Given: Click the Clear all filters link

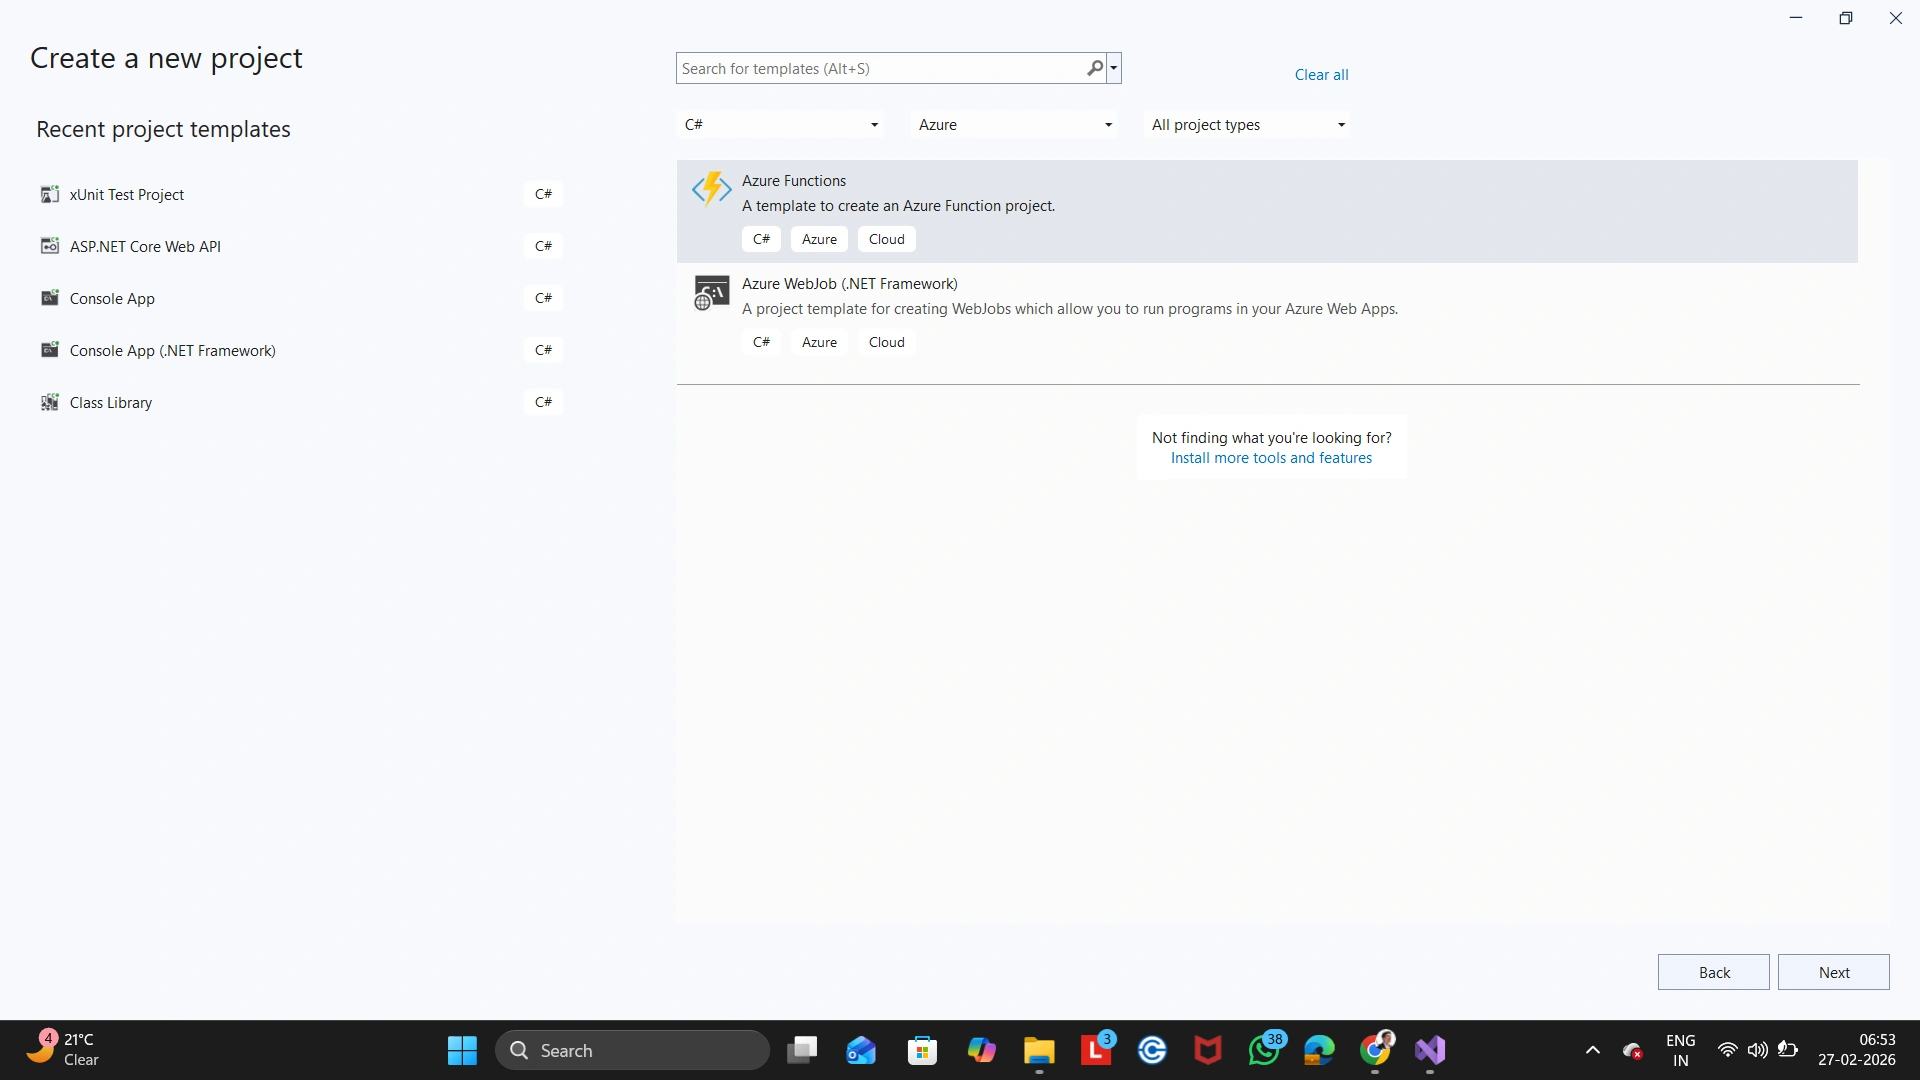Looking at the screenshot, I should [1321, 75].
